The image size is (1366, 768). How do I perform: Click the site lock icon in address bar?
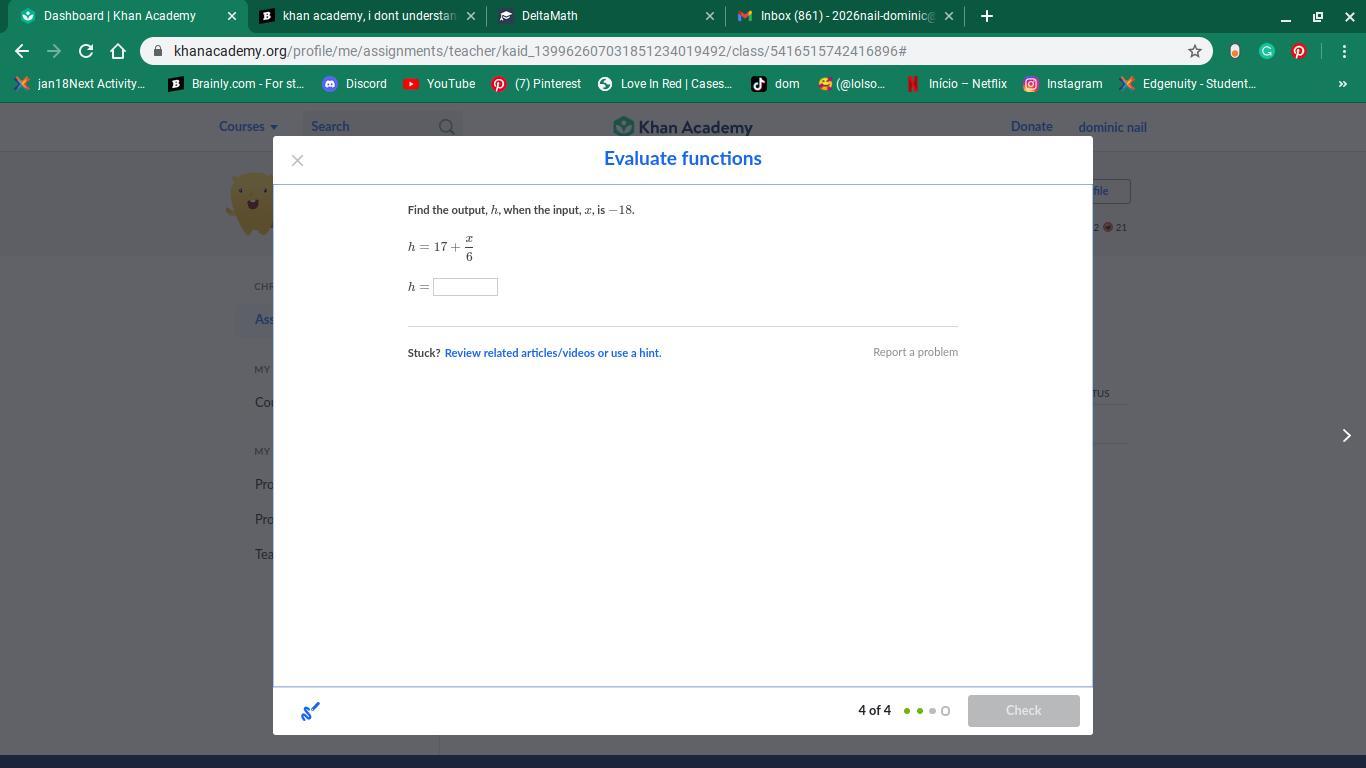coord(158,51)
